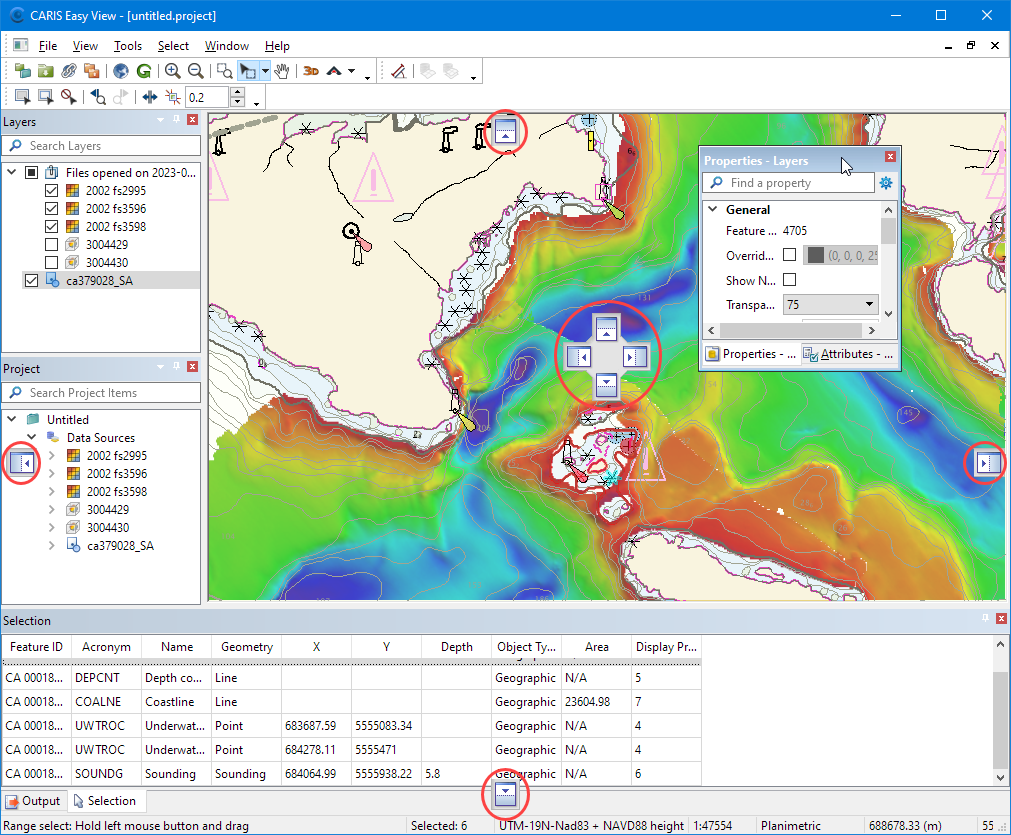Uncheck the 2002 fs2995 layer checkbox
The width and height of the screenshot is (1011, 835).
point(53,191)
